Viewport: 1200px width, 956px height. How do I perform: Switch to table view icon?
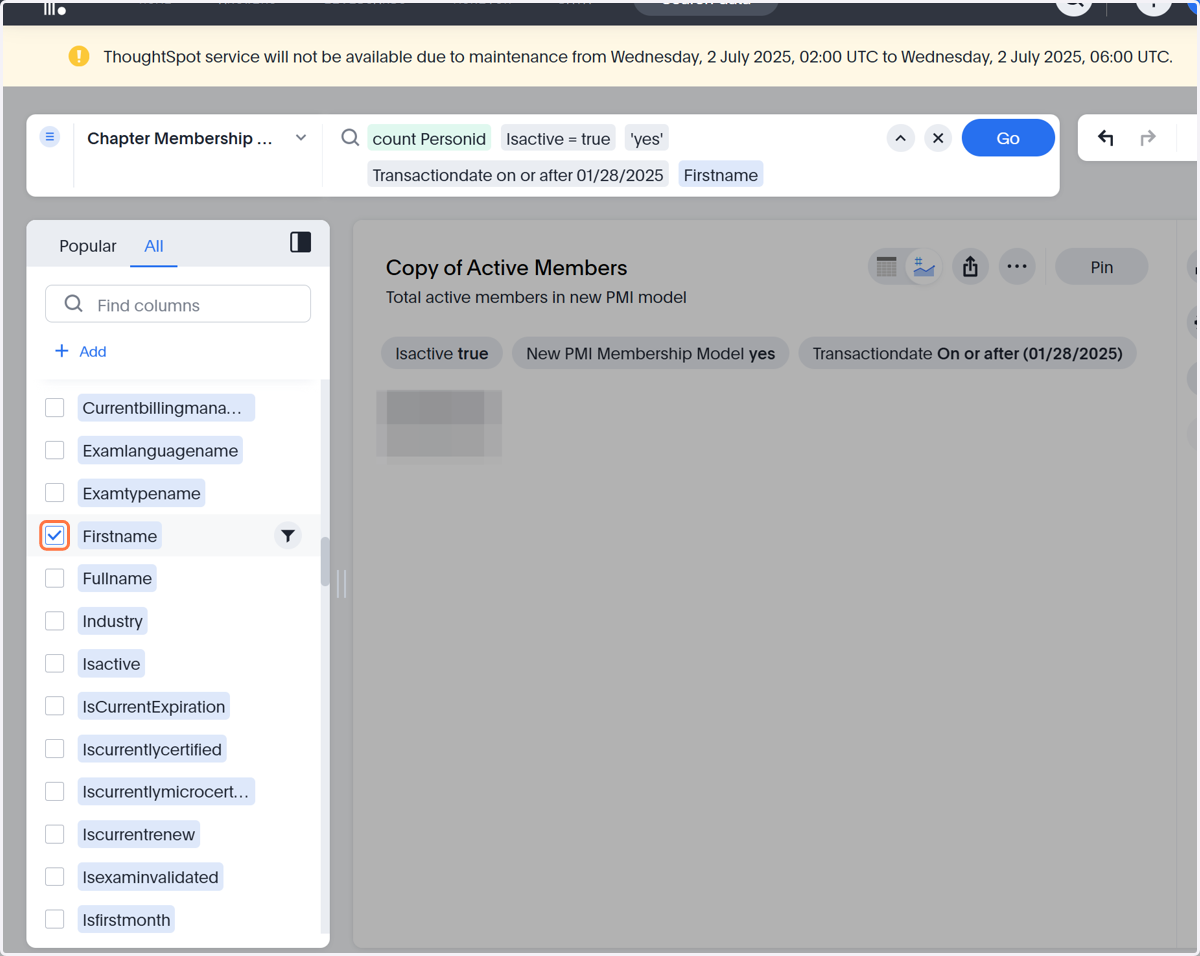886,267
